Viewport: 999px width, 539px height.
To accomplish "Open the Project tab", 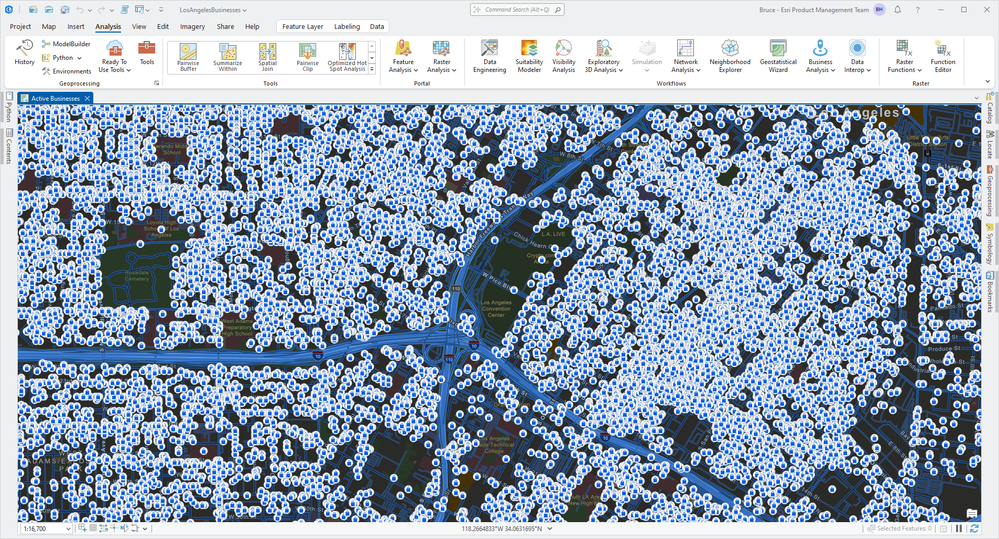I will pos(20,27).
